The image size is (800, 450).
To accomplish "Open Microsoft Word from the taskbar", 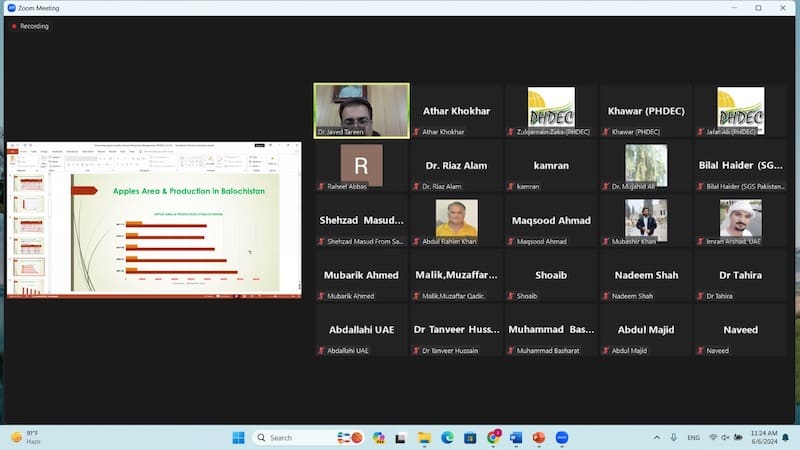I will [x=516, y=437].
